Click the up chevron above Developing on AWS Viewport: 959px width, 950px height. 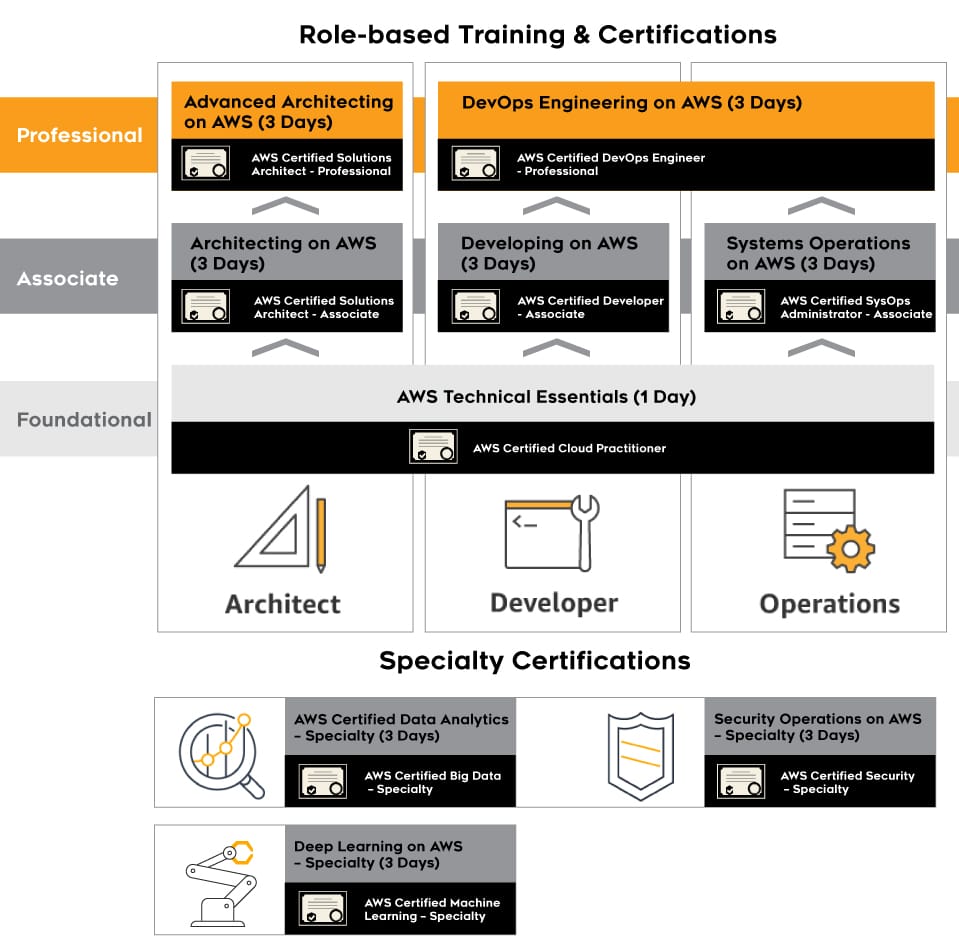(x=556, y=206)
